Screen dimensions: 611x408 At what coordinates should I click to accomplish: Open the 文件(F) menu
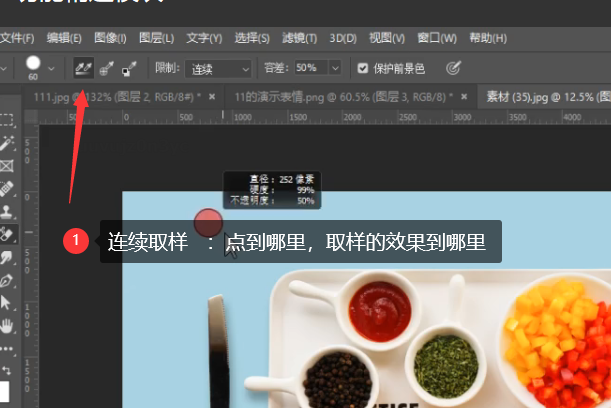click(x=17, y=38)
